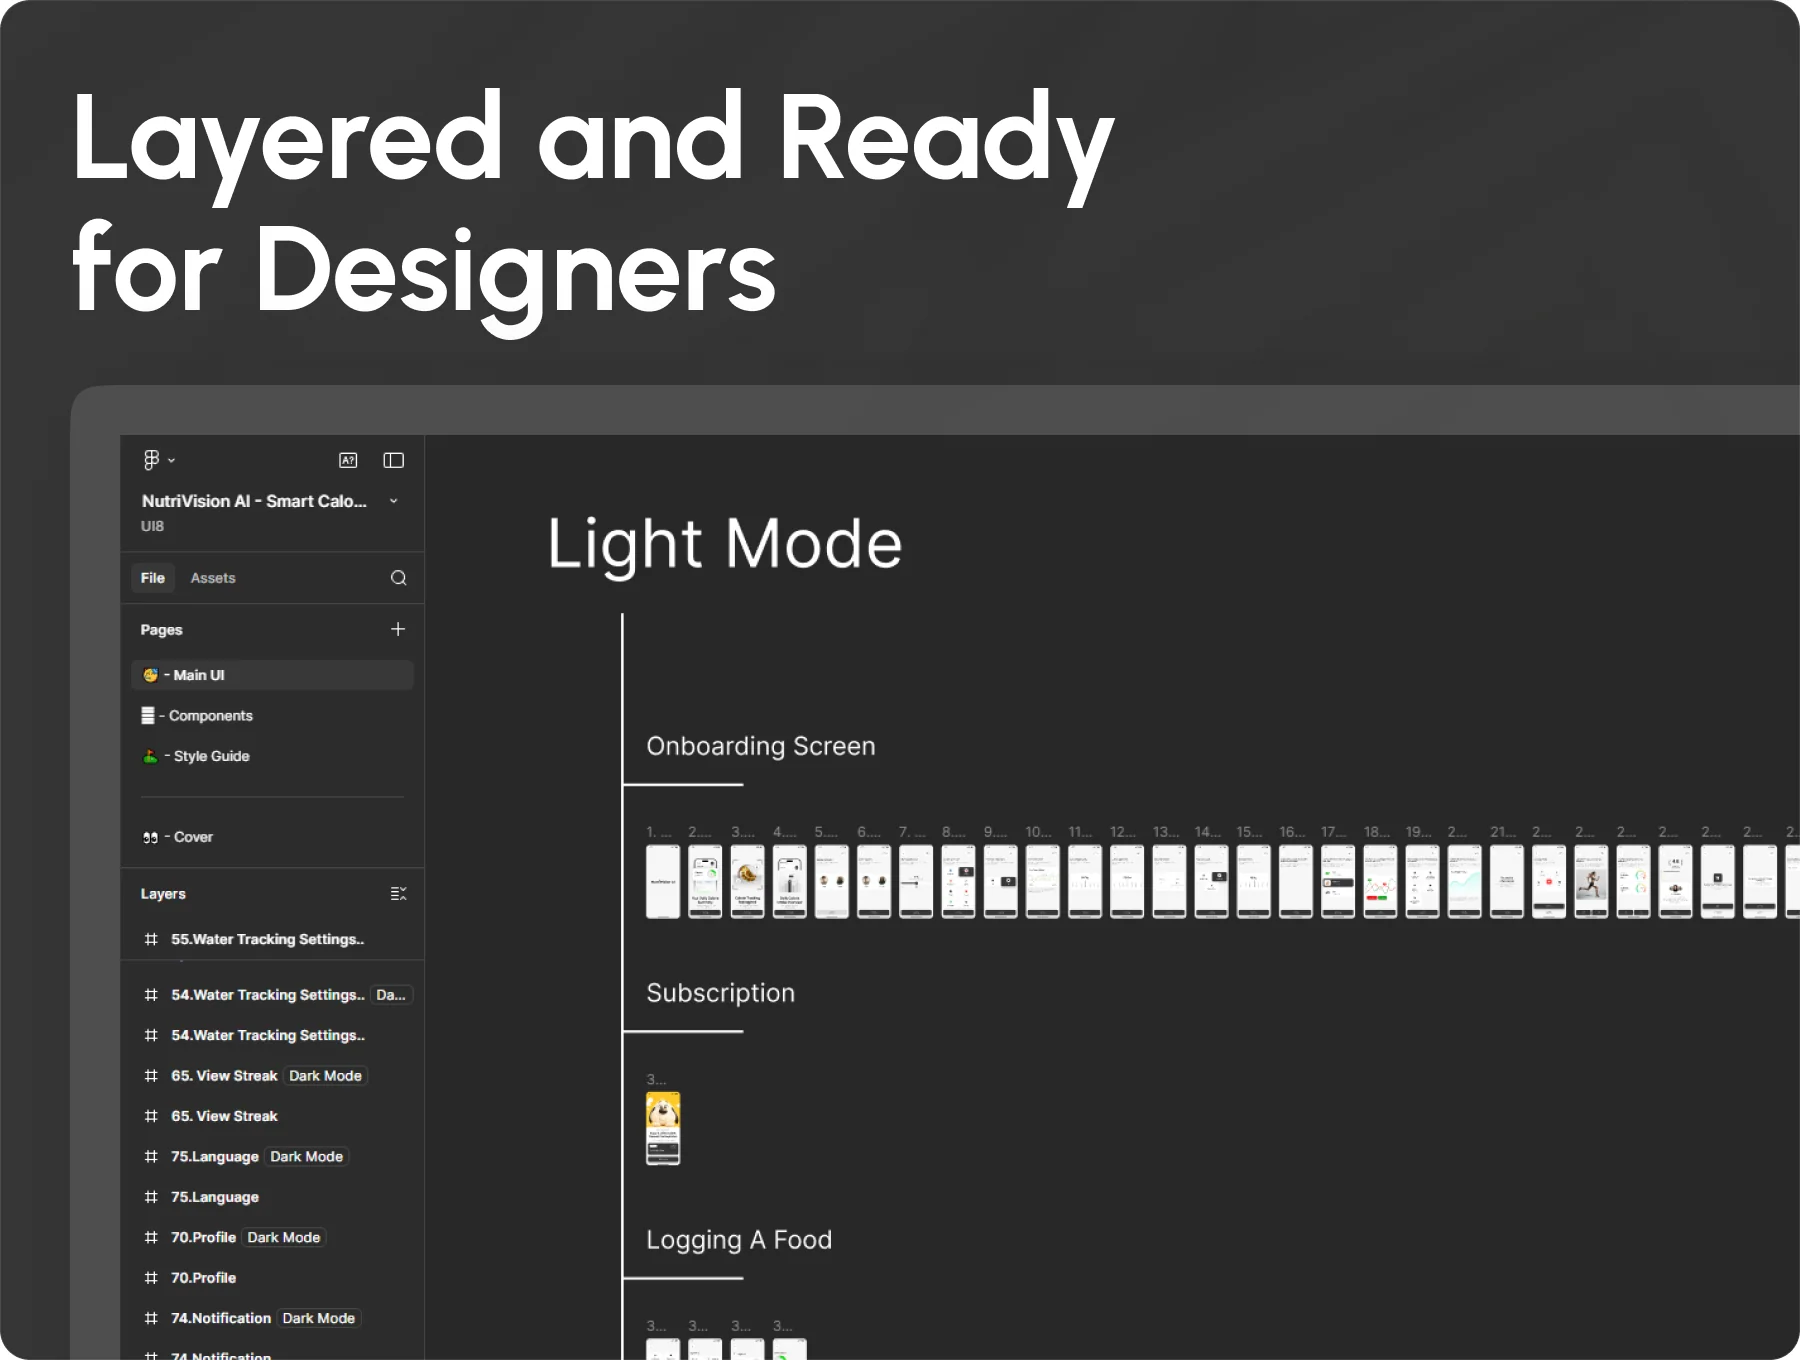Select onboarding frame thumbnail labeled 4

coord(789,881)
